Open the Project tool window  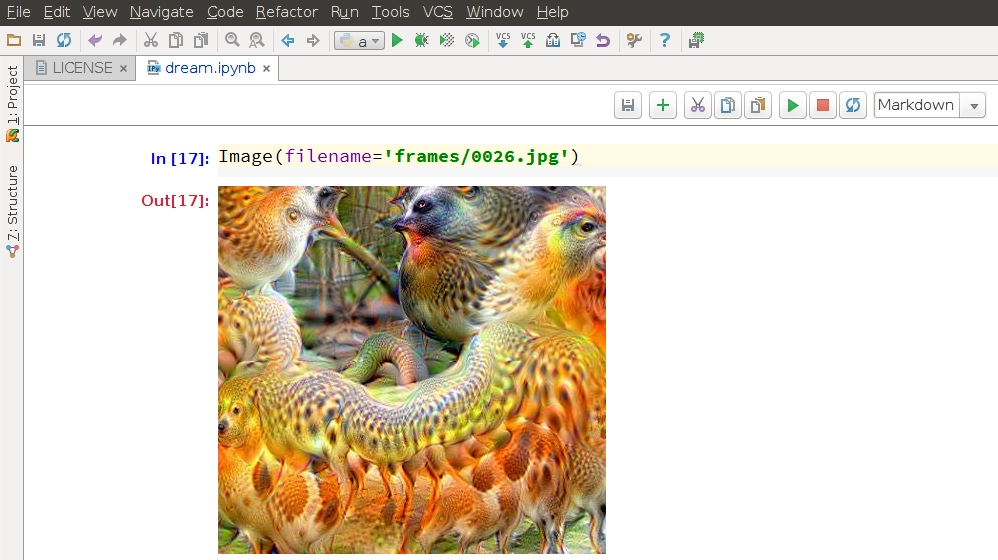[13, 102]
